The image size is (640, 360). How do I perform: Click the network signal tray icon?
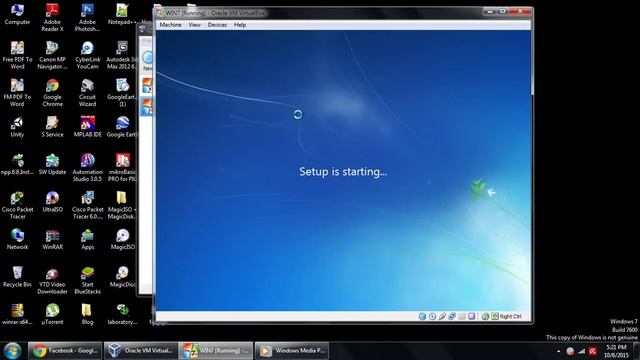(582, 351)
